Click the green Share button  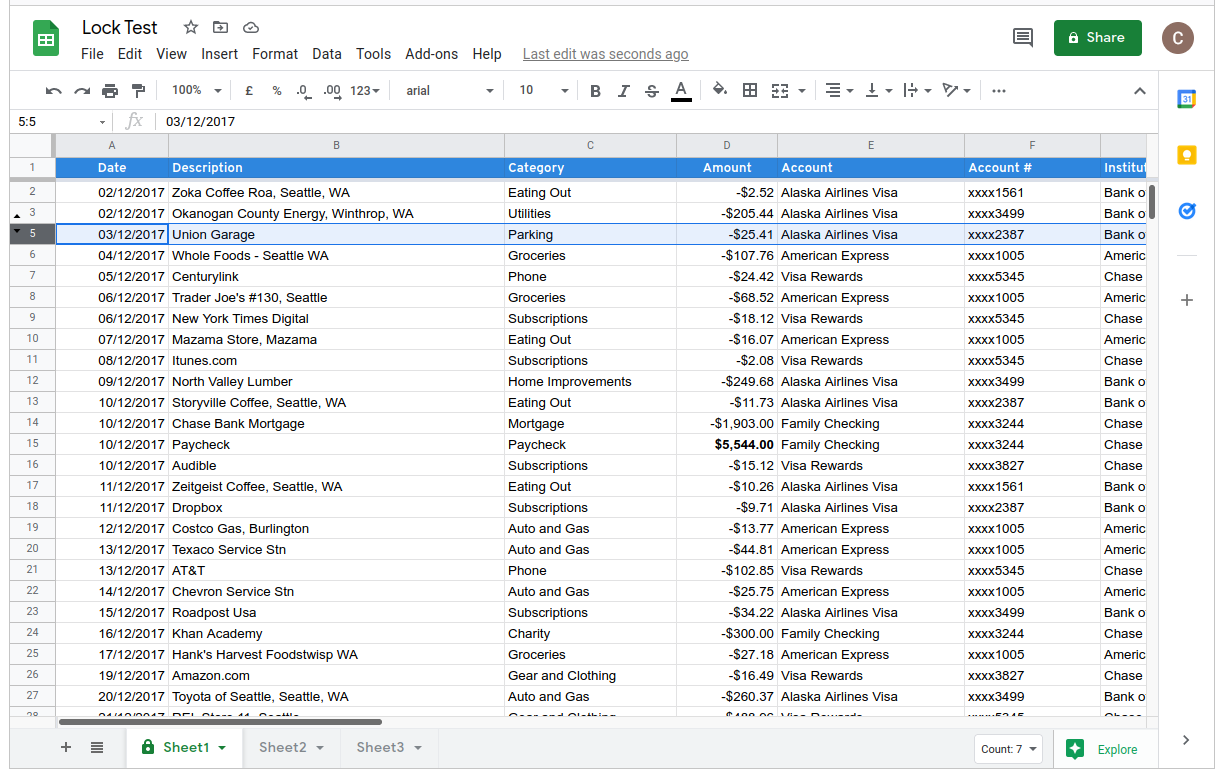[x=1098, y=38]
